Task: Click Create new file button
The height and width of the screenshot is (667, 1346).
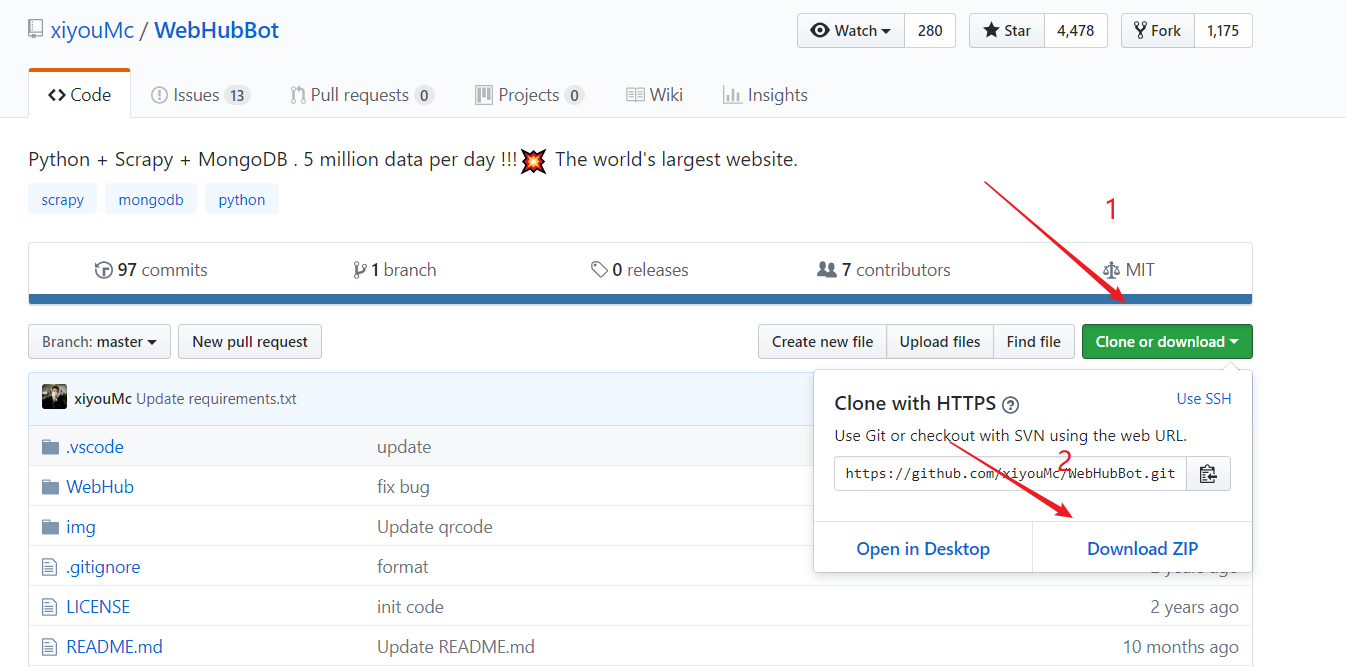Action: [x=822, y=342]
